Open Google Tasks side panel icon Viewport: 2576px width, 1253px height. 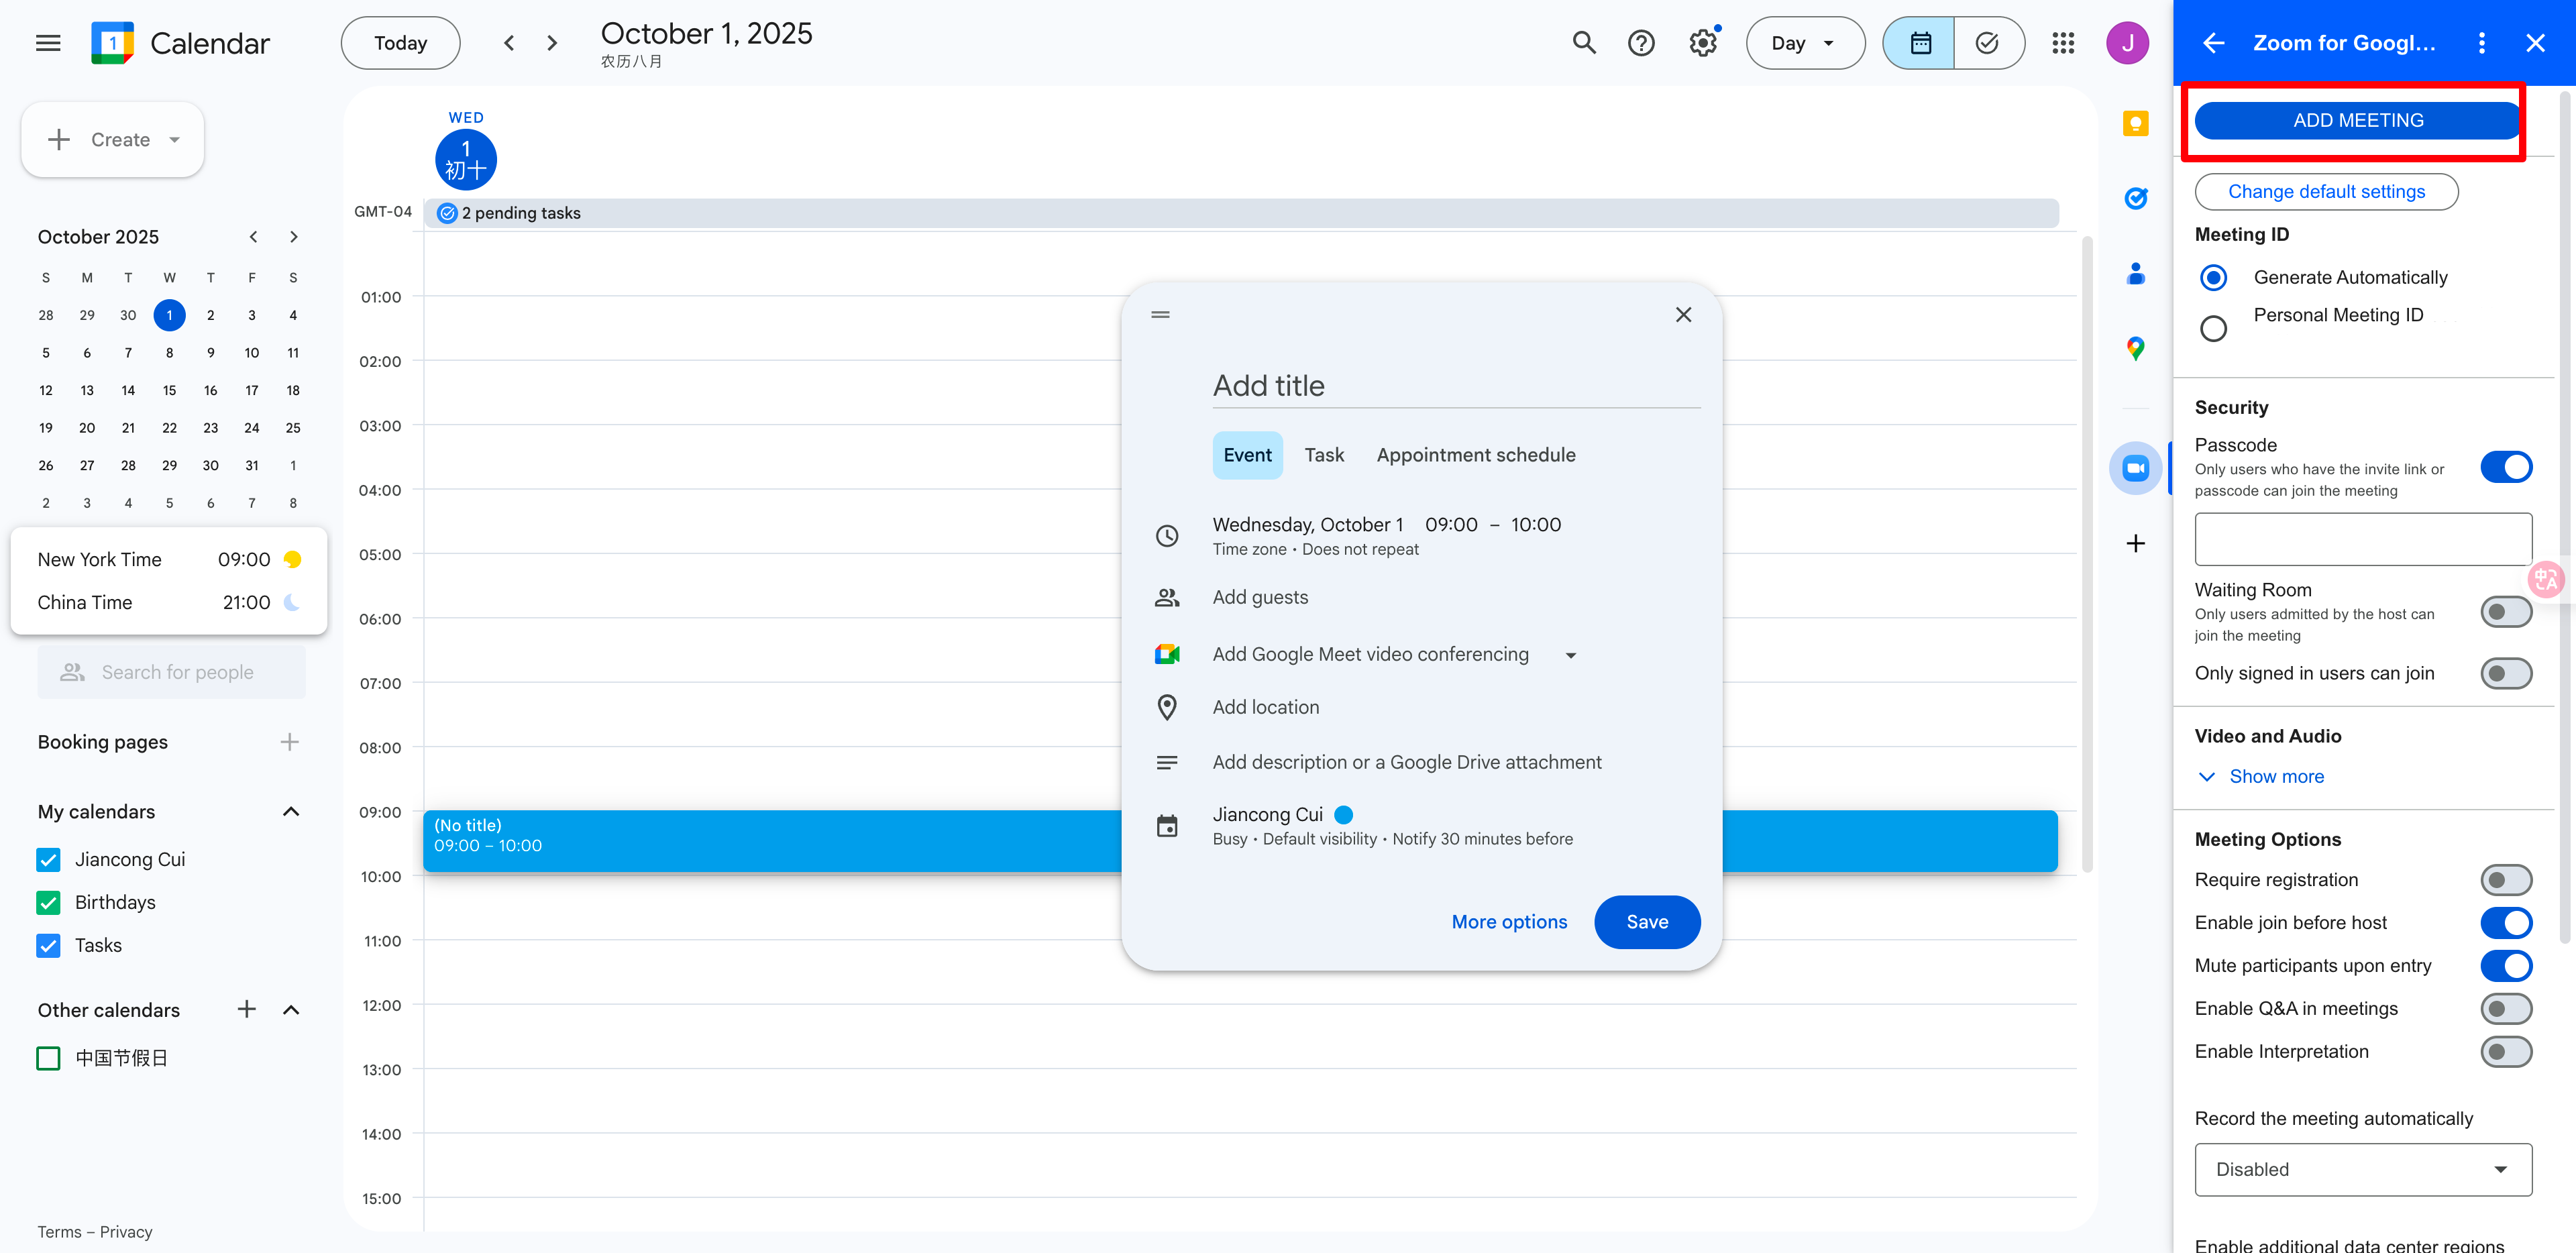(x=2135, y=198)
